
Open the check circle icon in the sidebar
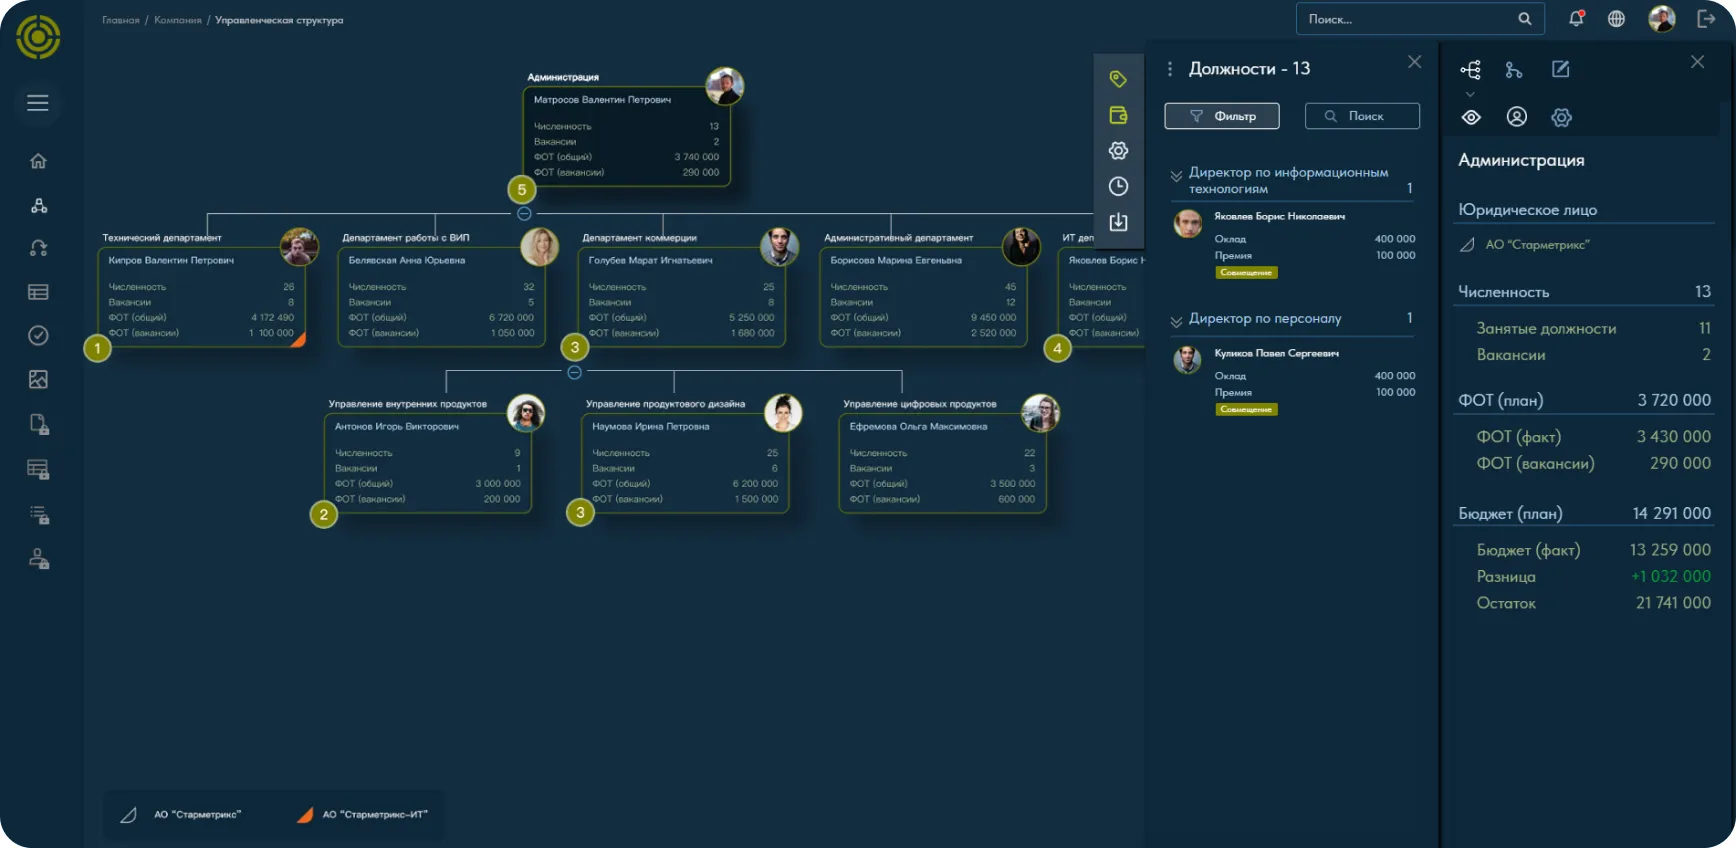click(x=38, y=335)
